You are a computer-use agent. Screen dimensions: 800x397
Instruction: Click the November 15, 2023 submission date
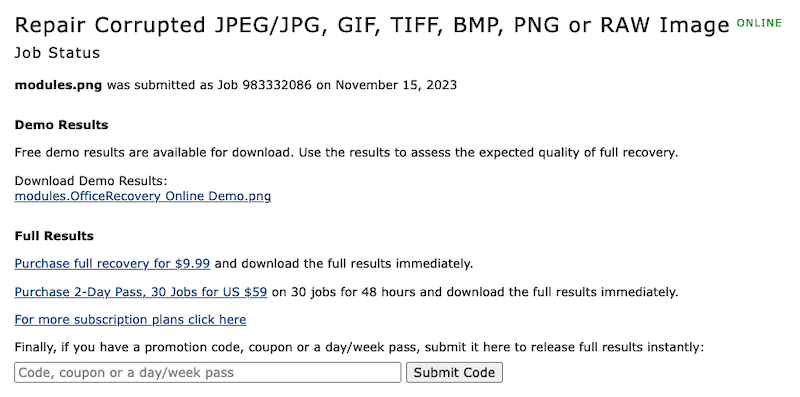(396, 85)
